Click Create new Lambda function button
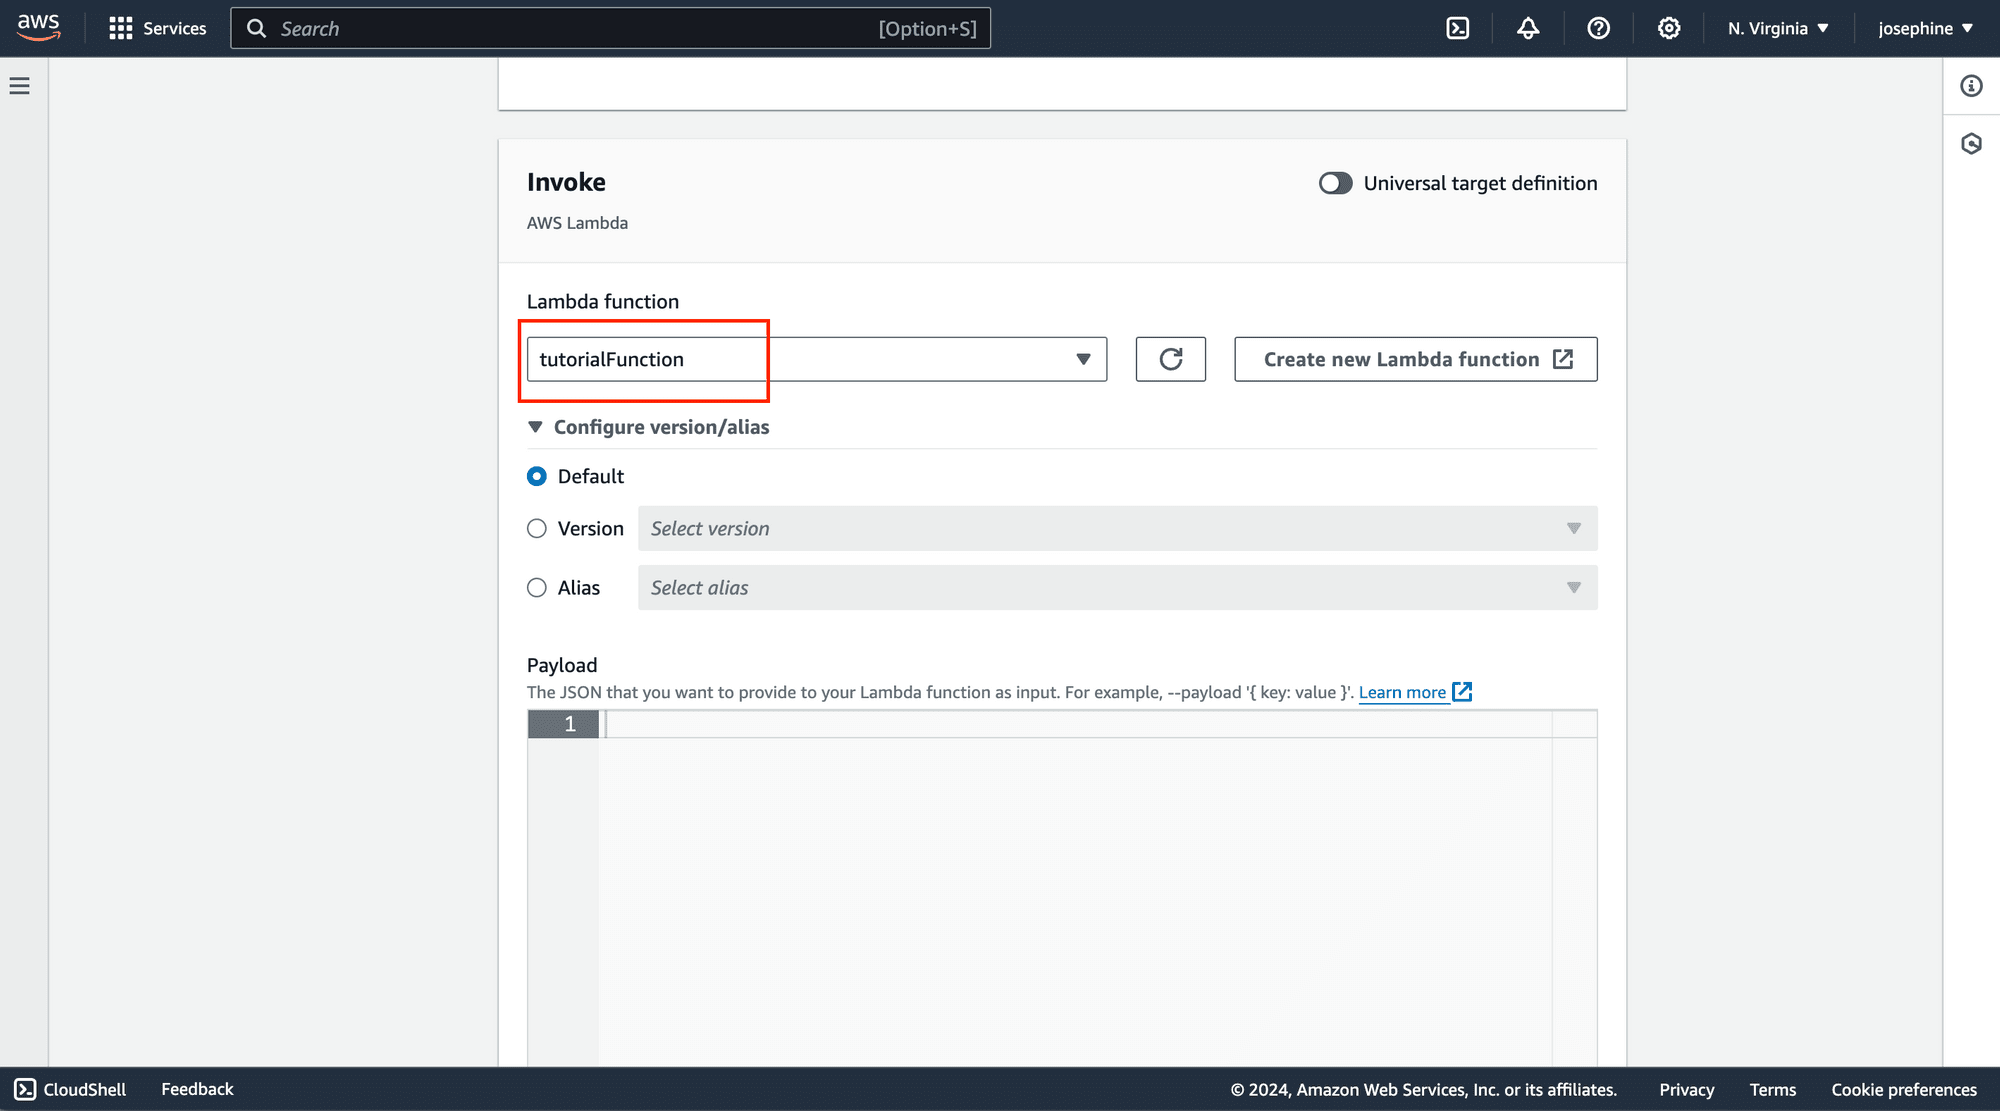Screen dimensions: 2000x1111 click(1416, 359)
